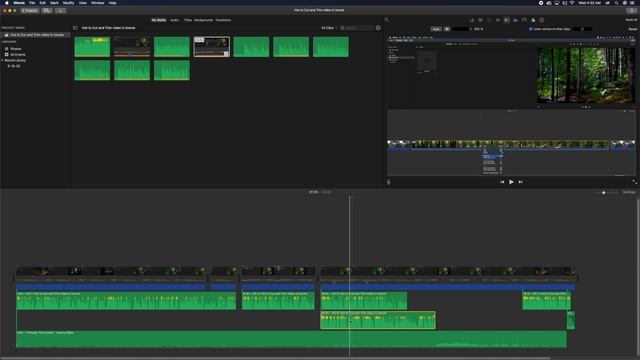Open the speed adjustment icon
640x360 pixels.
click(x=524, y=20)
